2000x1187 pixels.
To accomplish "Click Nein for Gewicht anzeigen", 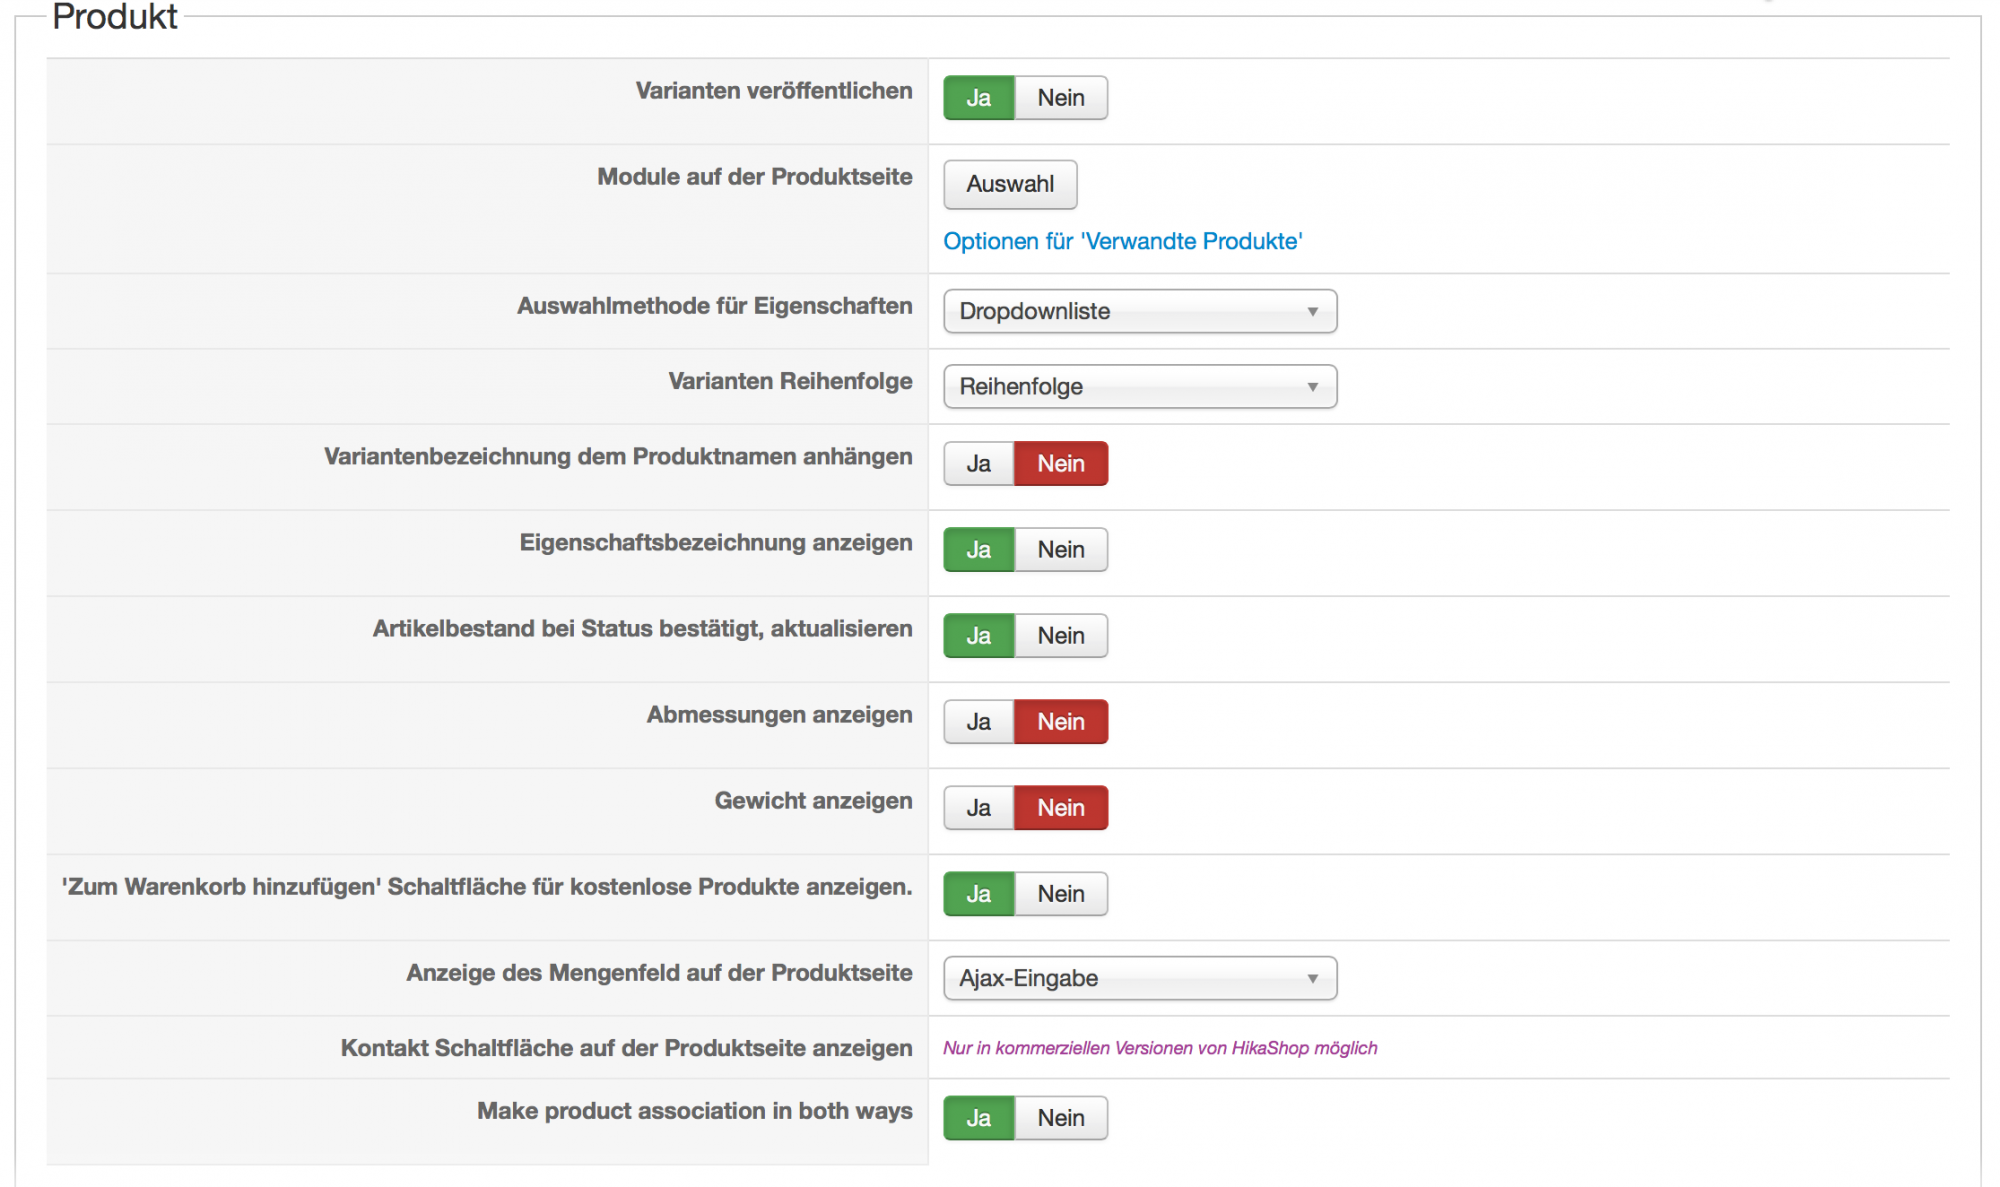I will pyautogui.click(x=1060, y=808).
